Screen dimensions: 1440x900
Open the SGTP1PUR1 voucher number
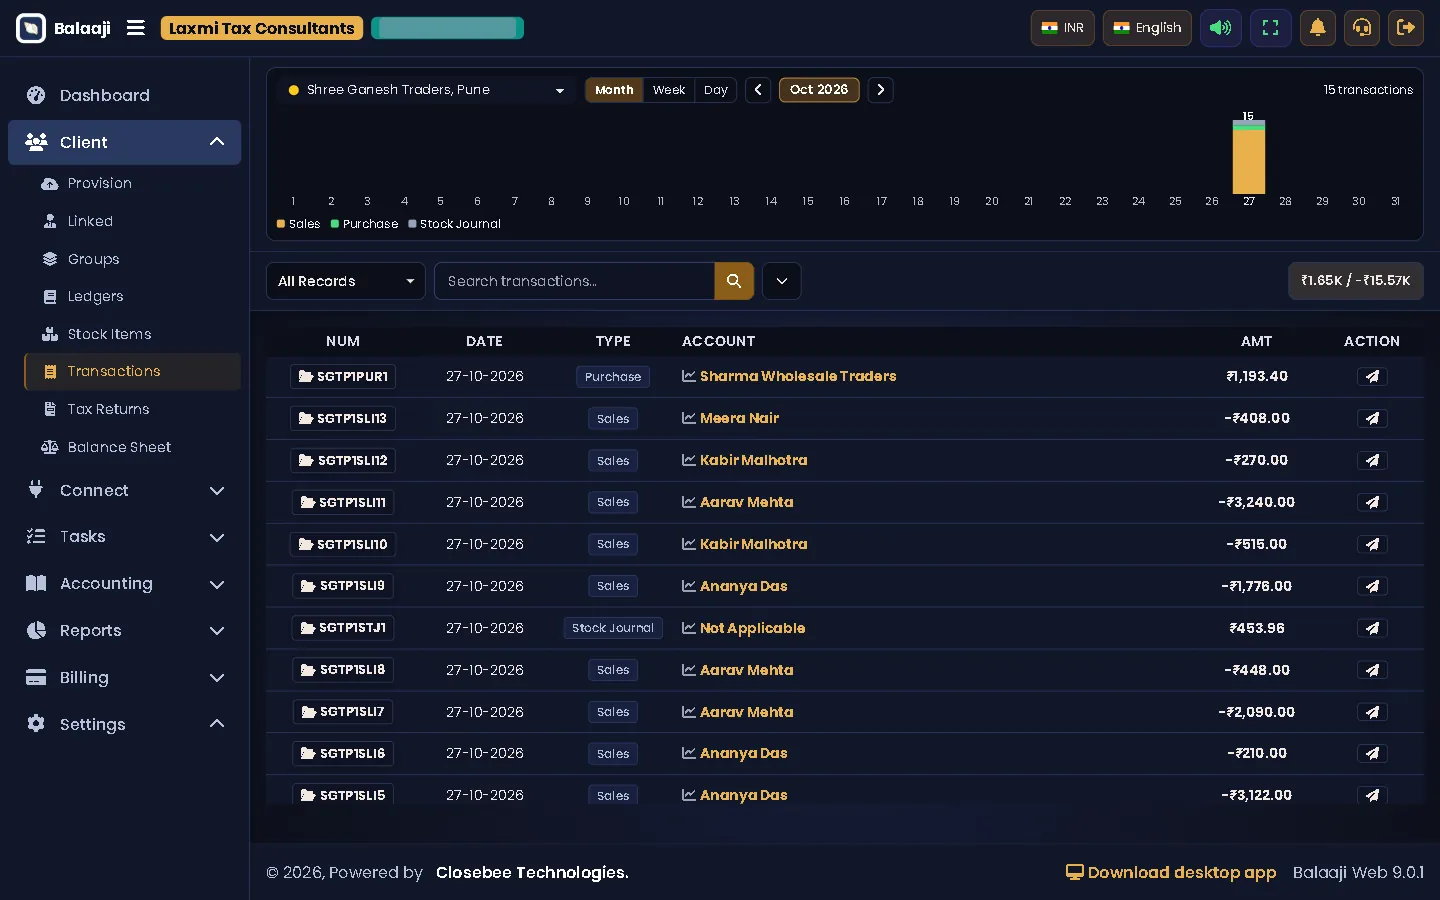pos(343,377)
